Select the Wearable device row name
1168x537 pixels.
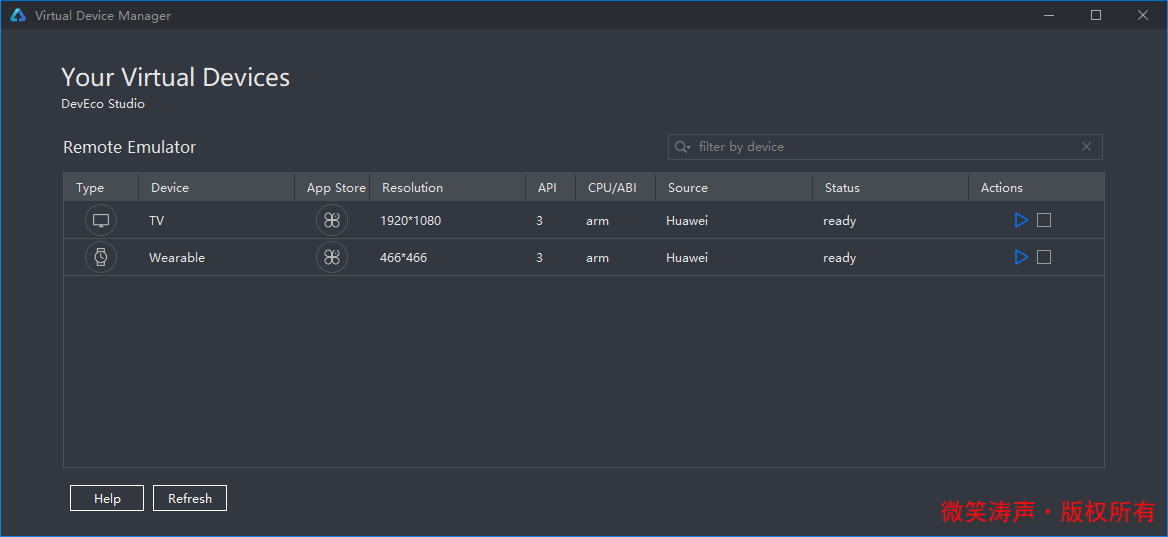point(177,258)
